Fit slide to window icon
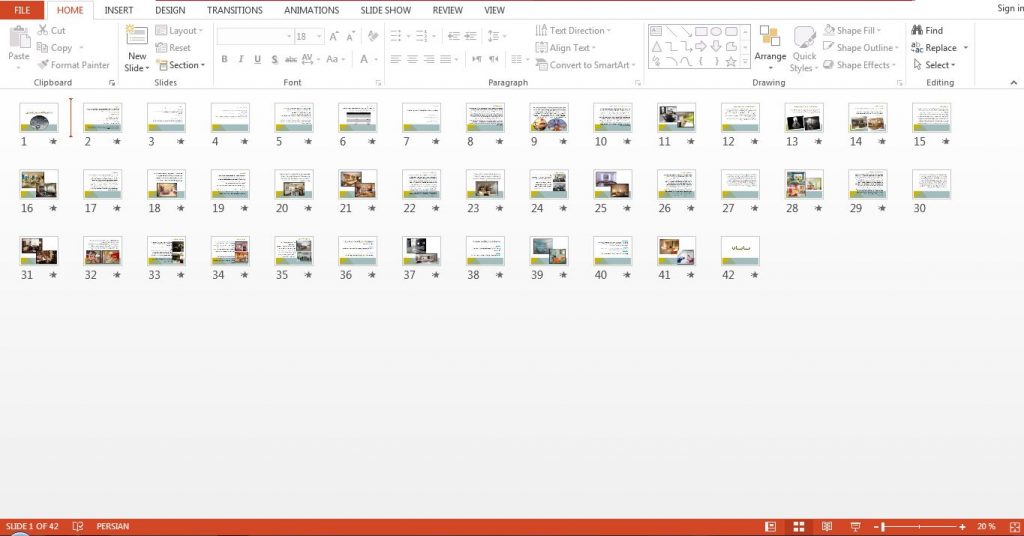 point(1014,526)
